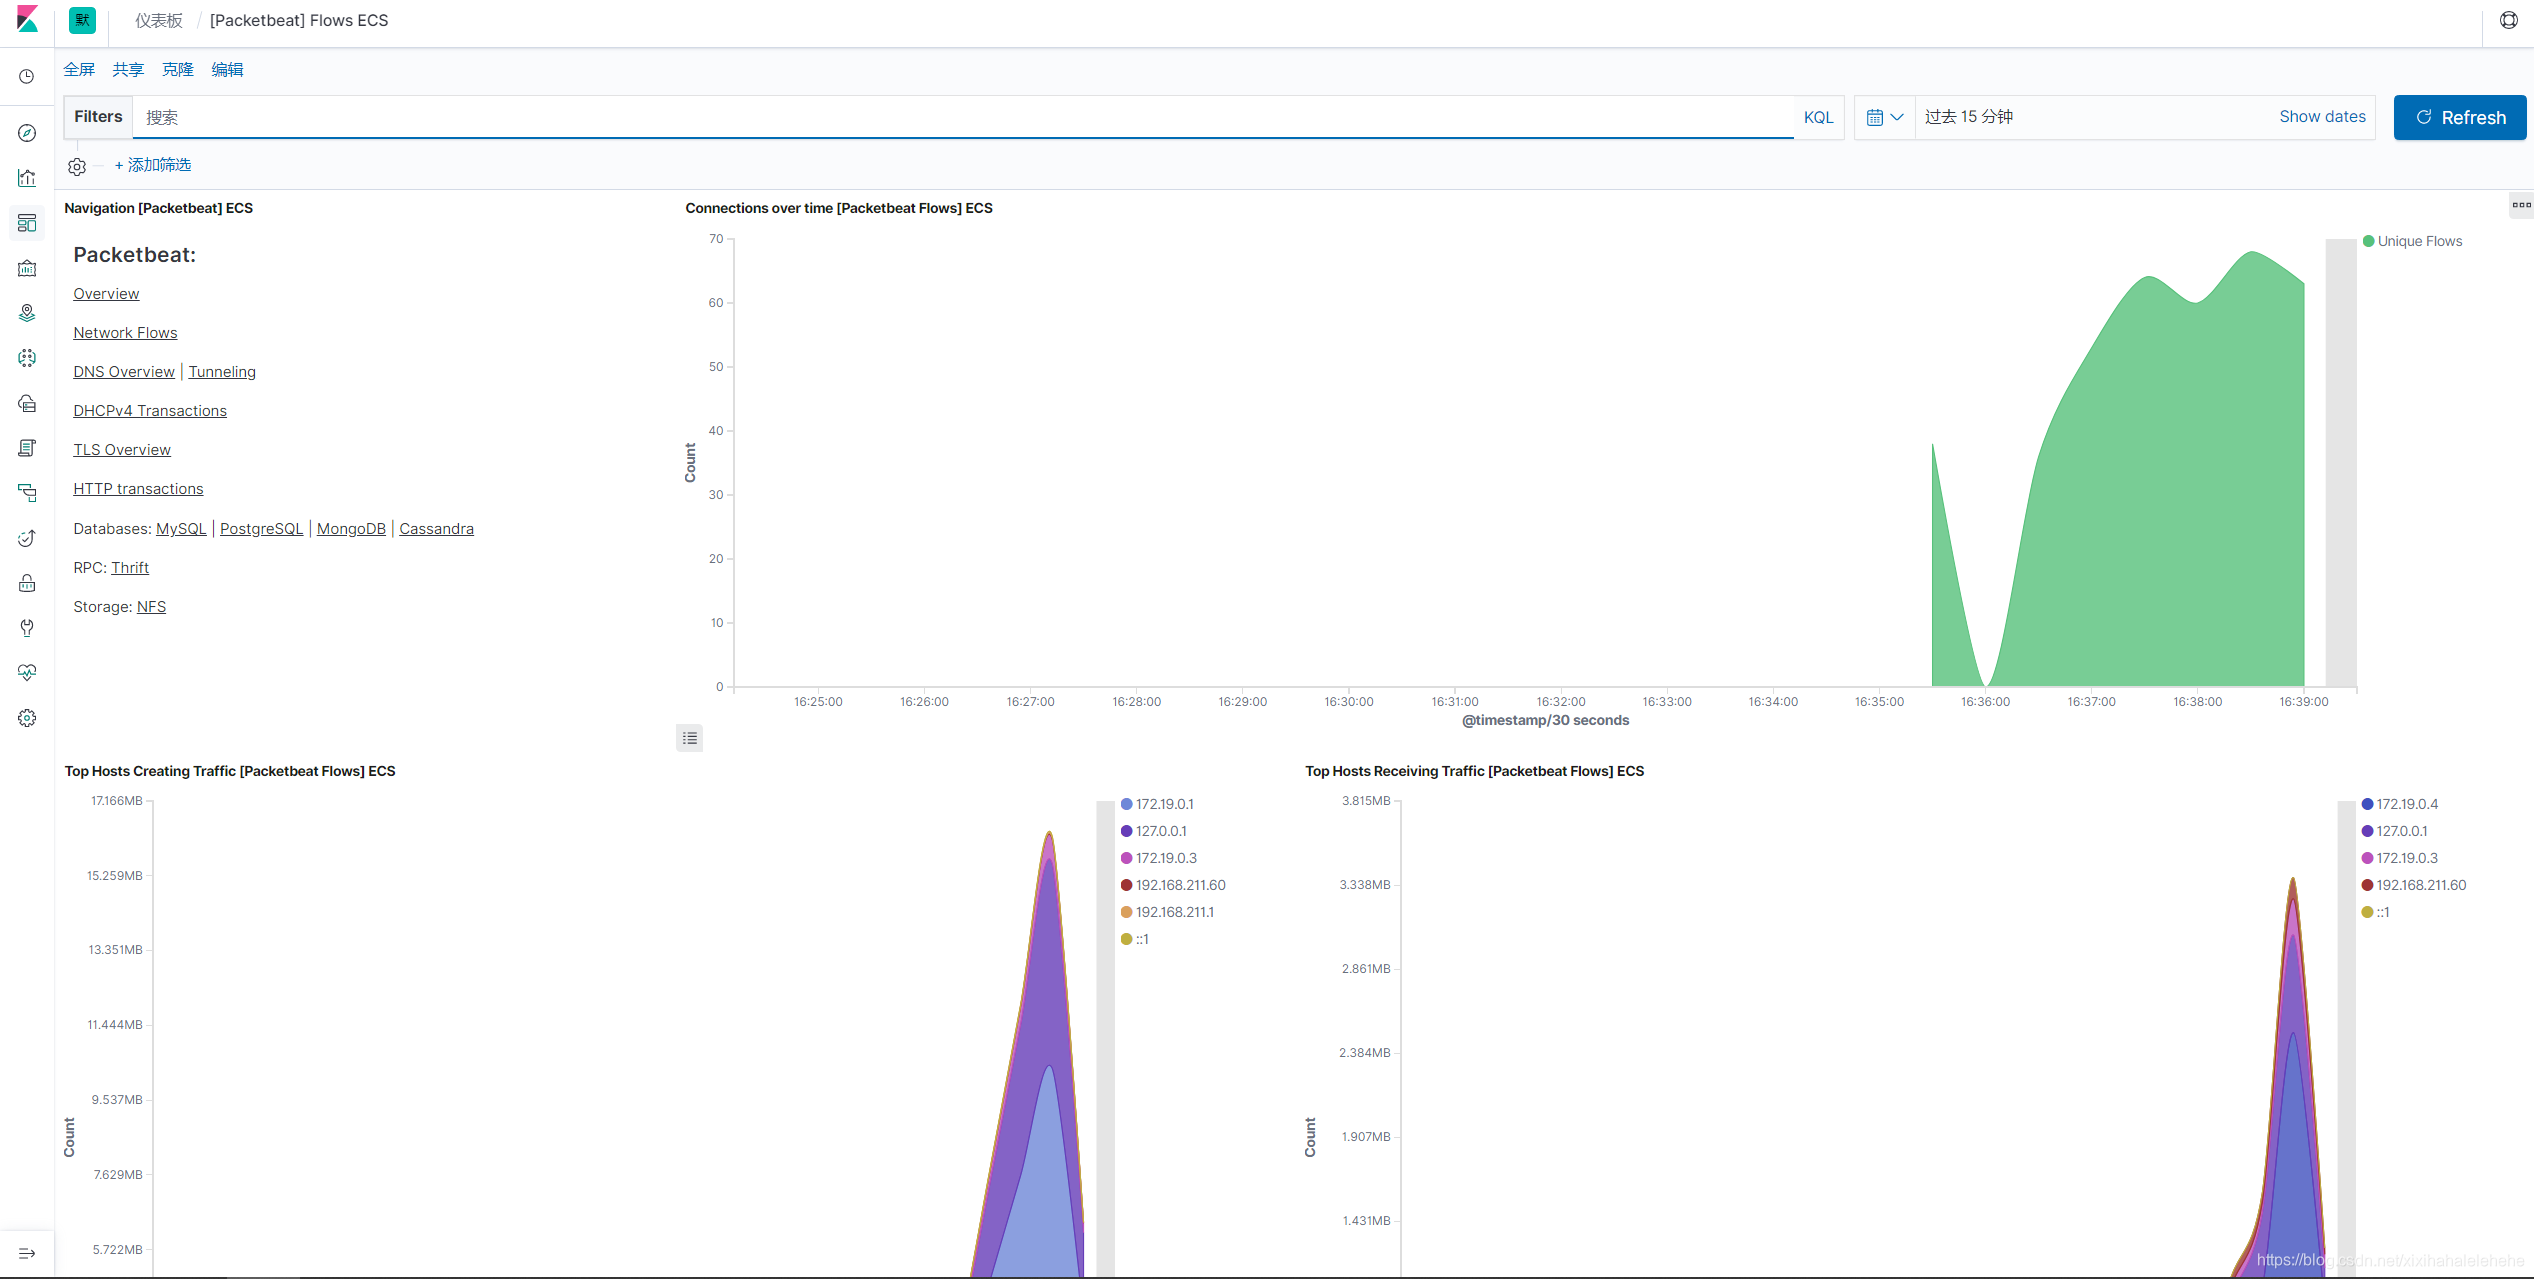The height and width of the screenshot is (1279, 2534).
Task: Open the Tunneling link
Action: pos(222,371)
